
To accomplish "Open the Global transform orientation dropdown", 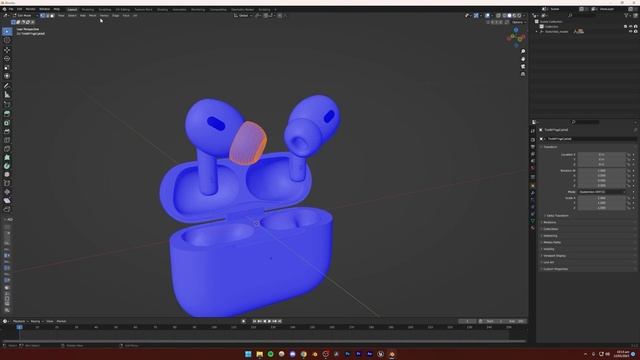I will pos(243,16).
